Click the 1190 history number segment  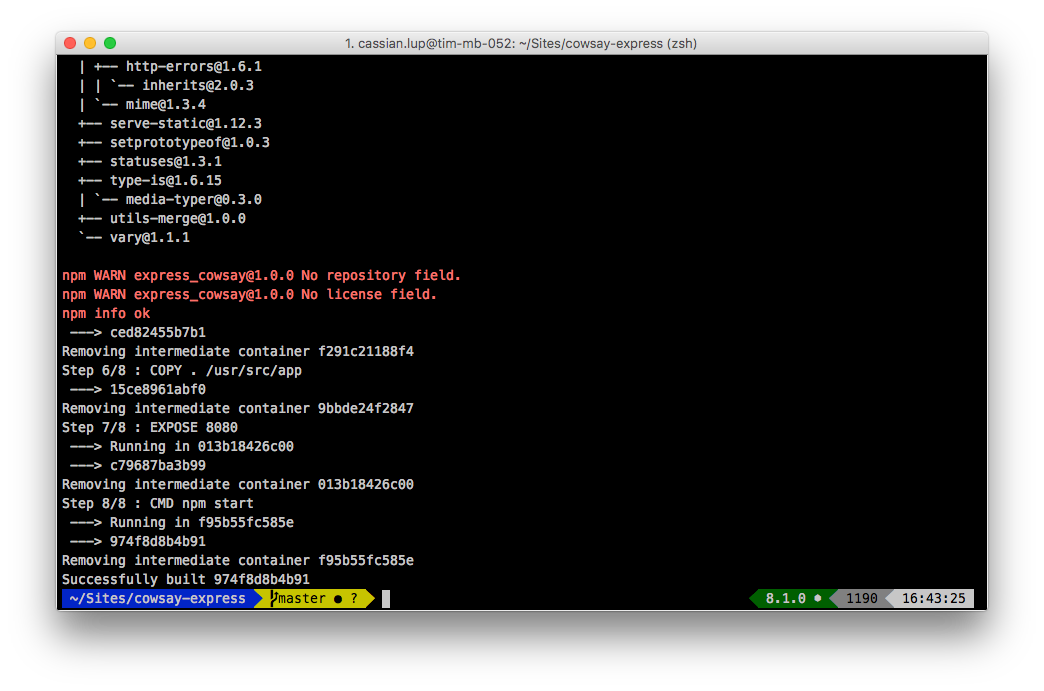coord(862,598)
